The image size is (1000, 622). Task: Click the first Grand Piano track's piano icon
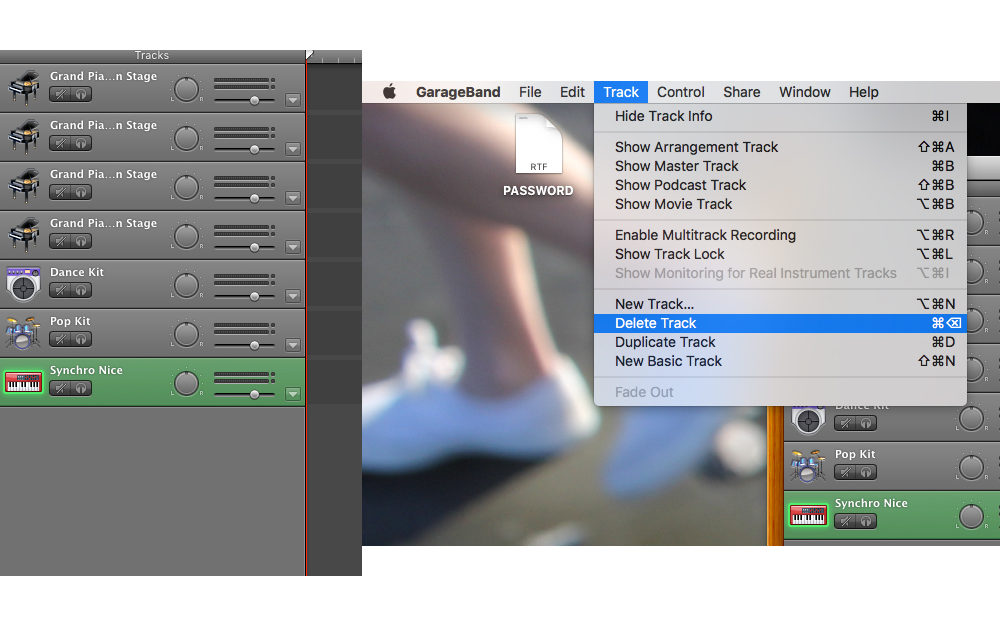(24, 87)
